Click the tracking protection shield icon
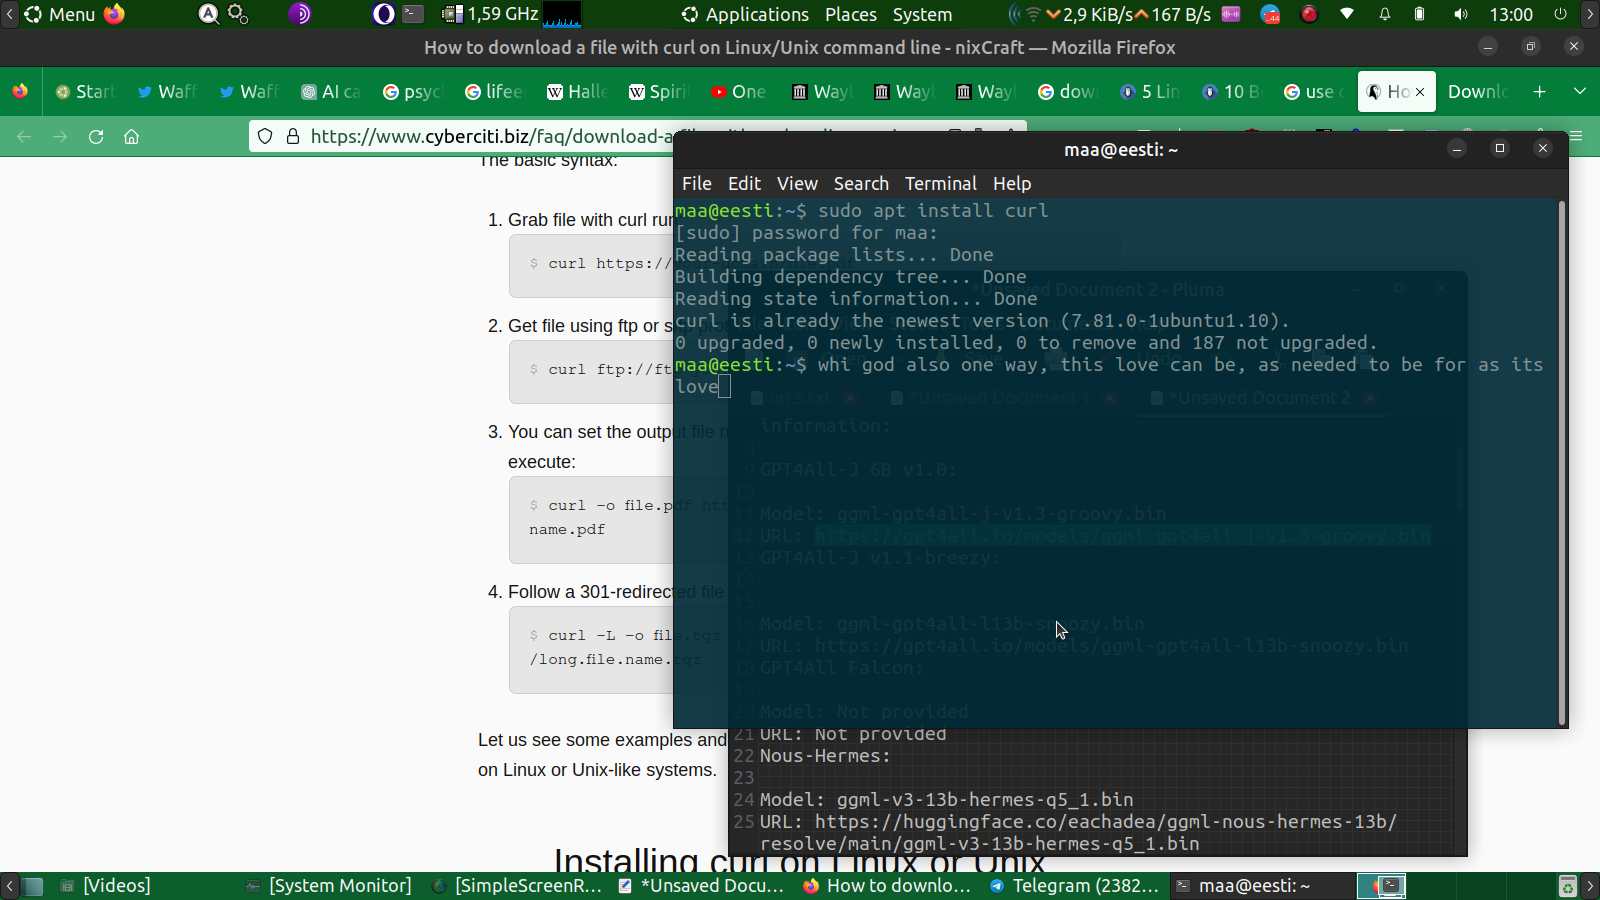This screenshot has height=900, width=1600. [265, 137]
